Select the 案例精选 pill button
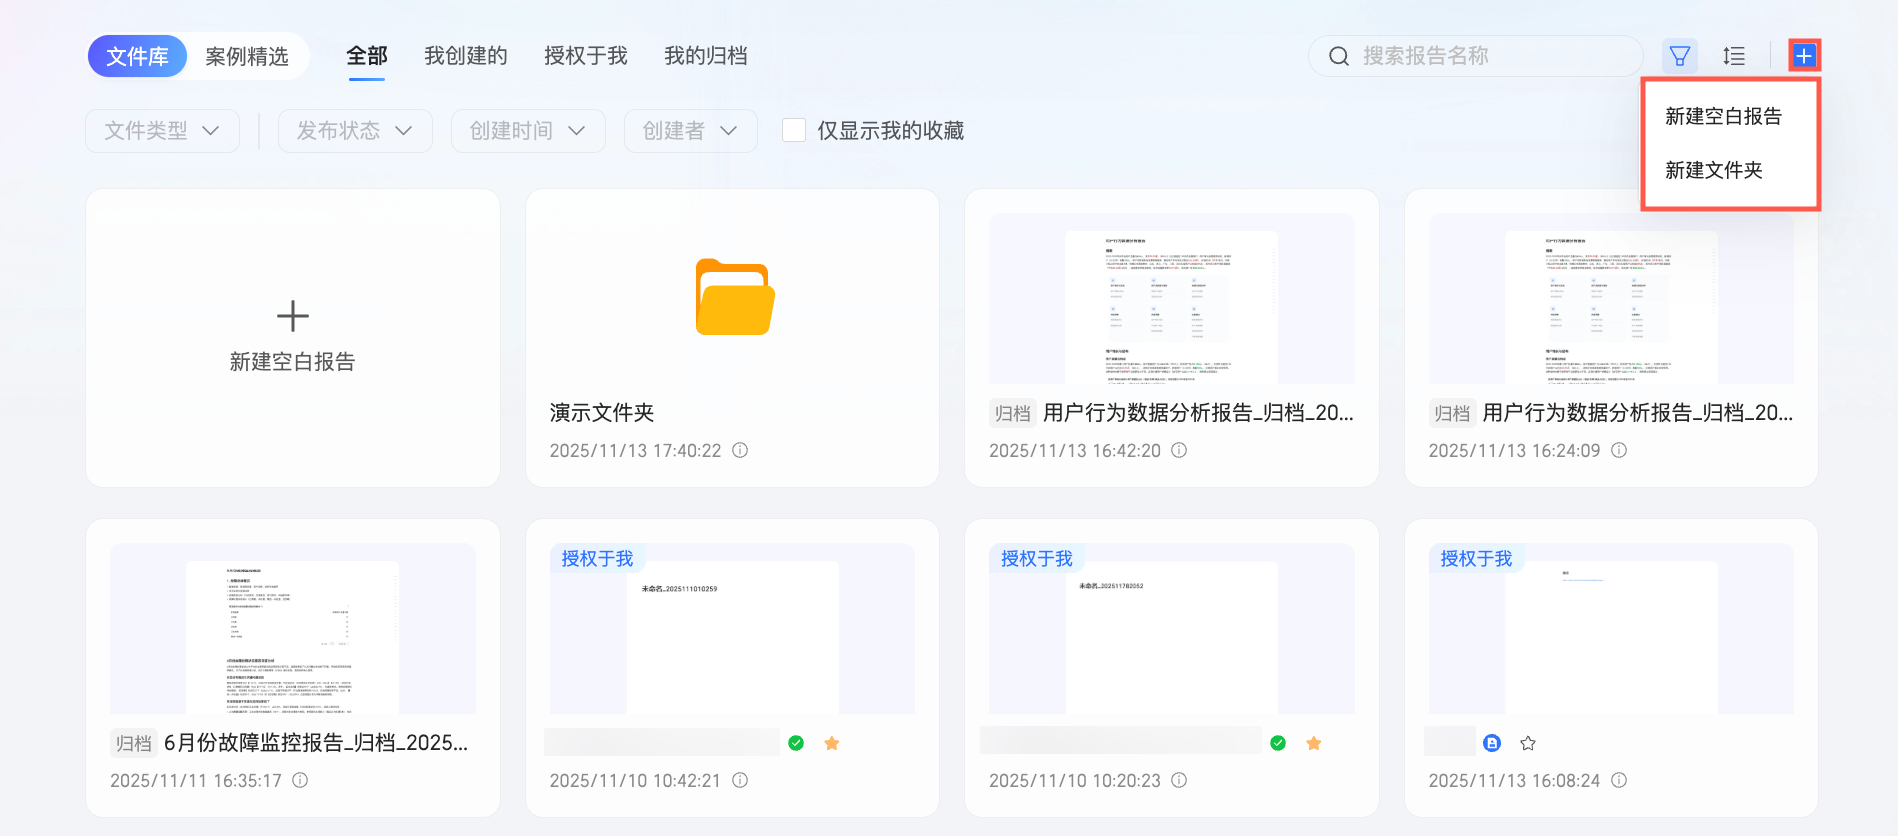 coord(247,56)
